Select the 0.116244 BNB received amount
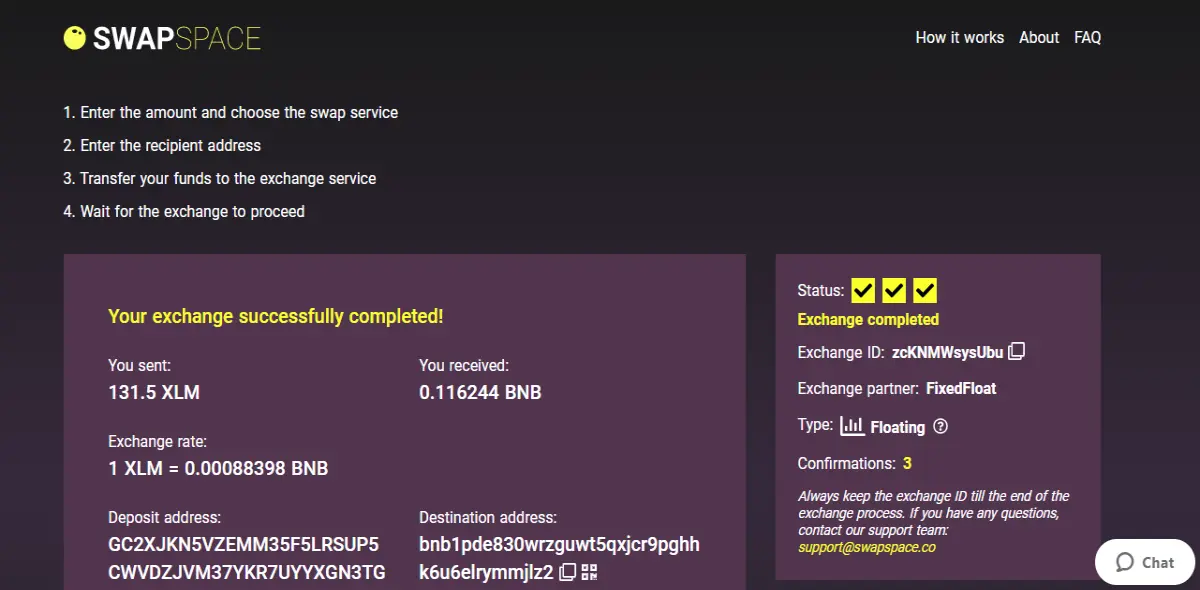Screen dimensions: 1200x590 [480, 393]
